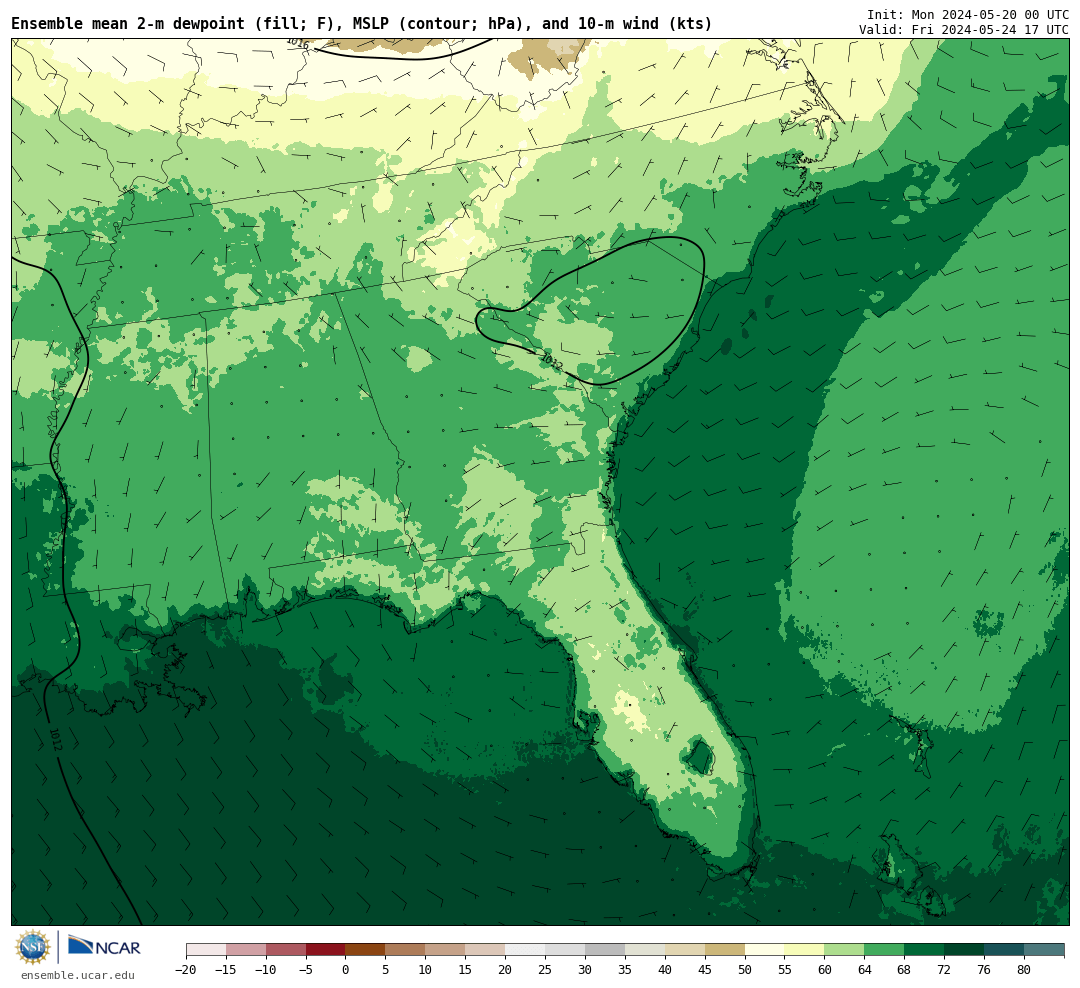
Task: Click the 'Init: Mon 2024-05-20 00 UTC' text
Action: coord(968,14)
